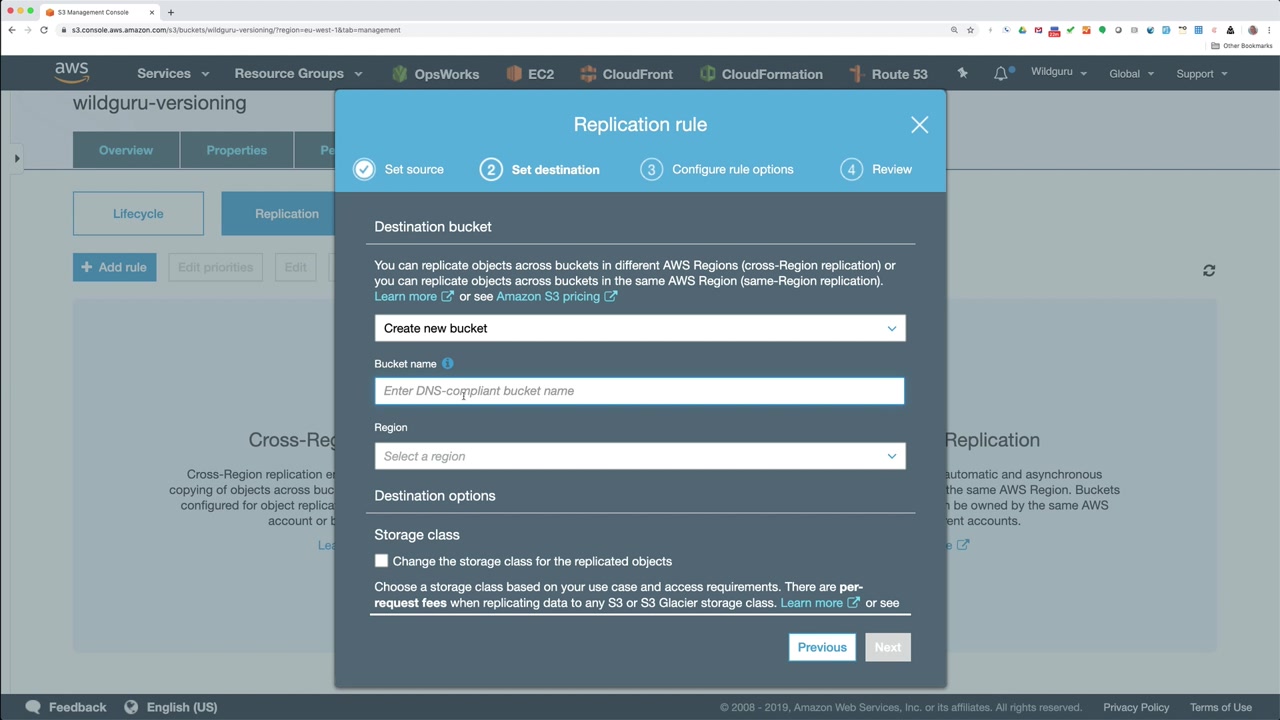Click the Add rule button

114,267
